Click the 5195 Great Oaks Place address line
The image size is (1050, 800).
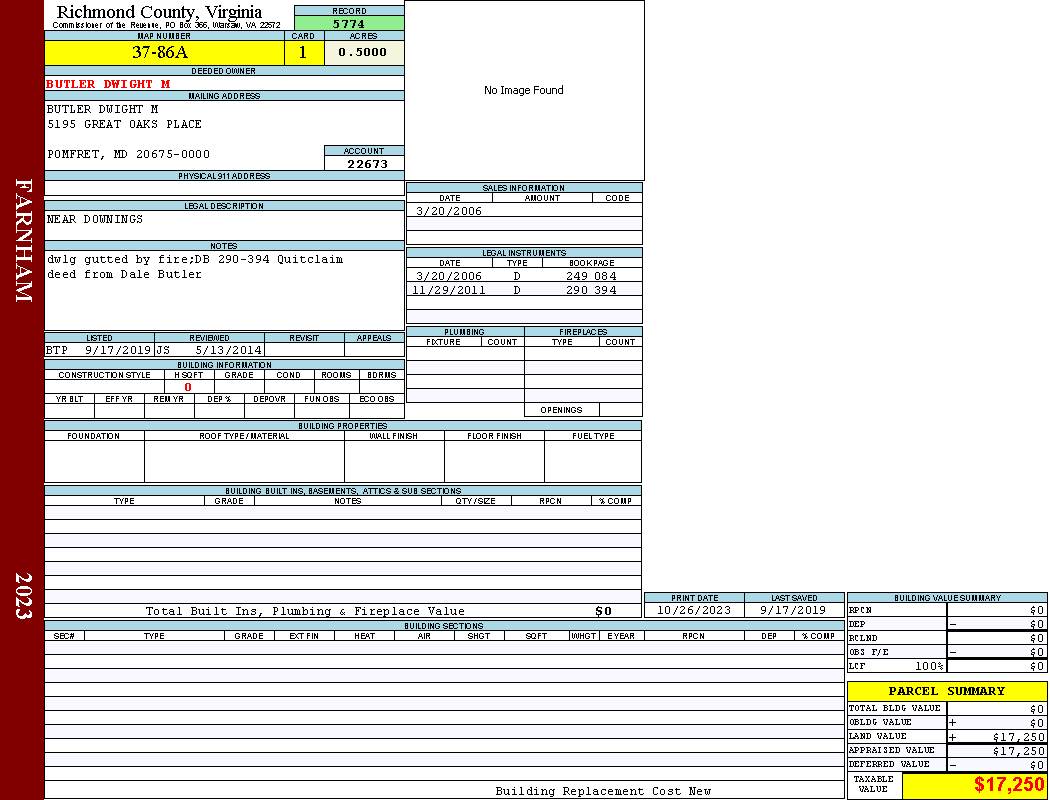[x=124, y=124]
